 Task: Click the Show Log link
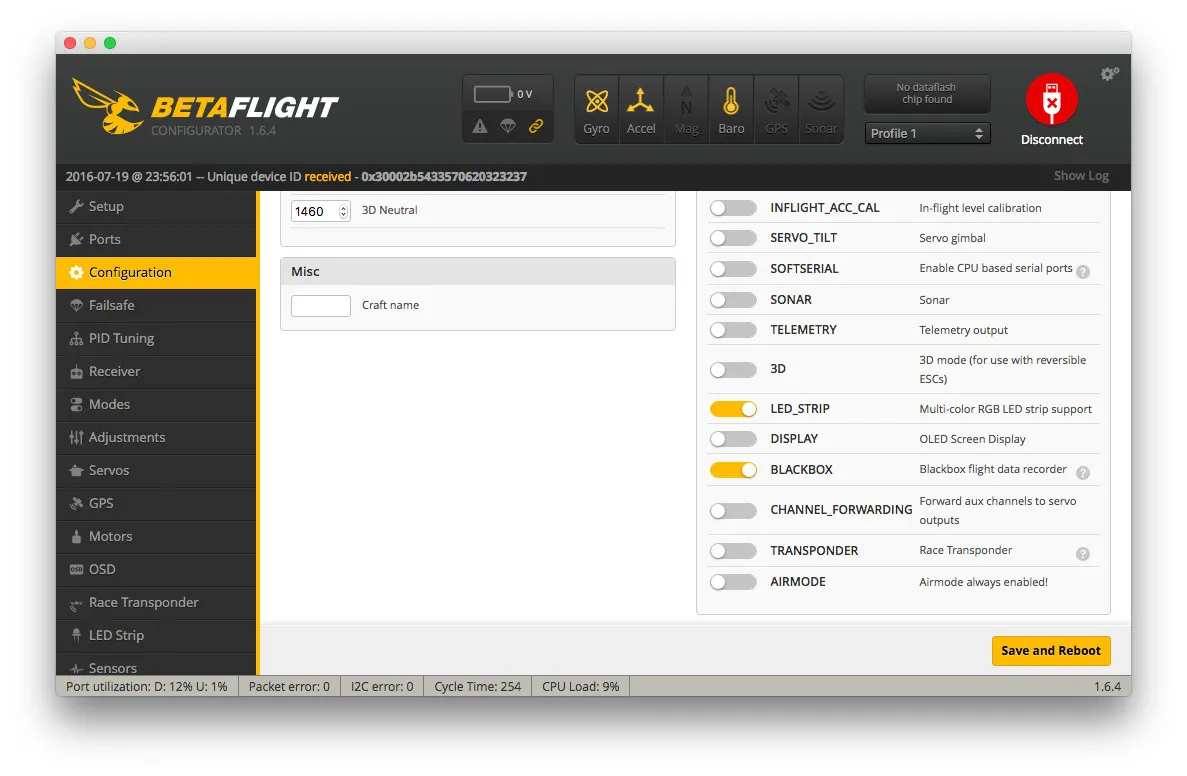coord(1081,176)
